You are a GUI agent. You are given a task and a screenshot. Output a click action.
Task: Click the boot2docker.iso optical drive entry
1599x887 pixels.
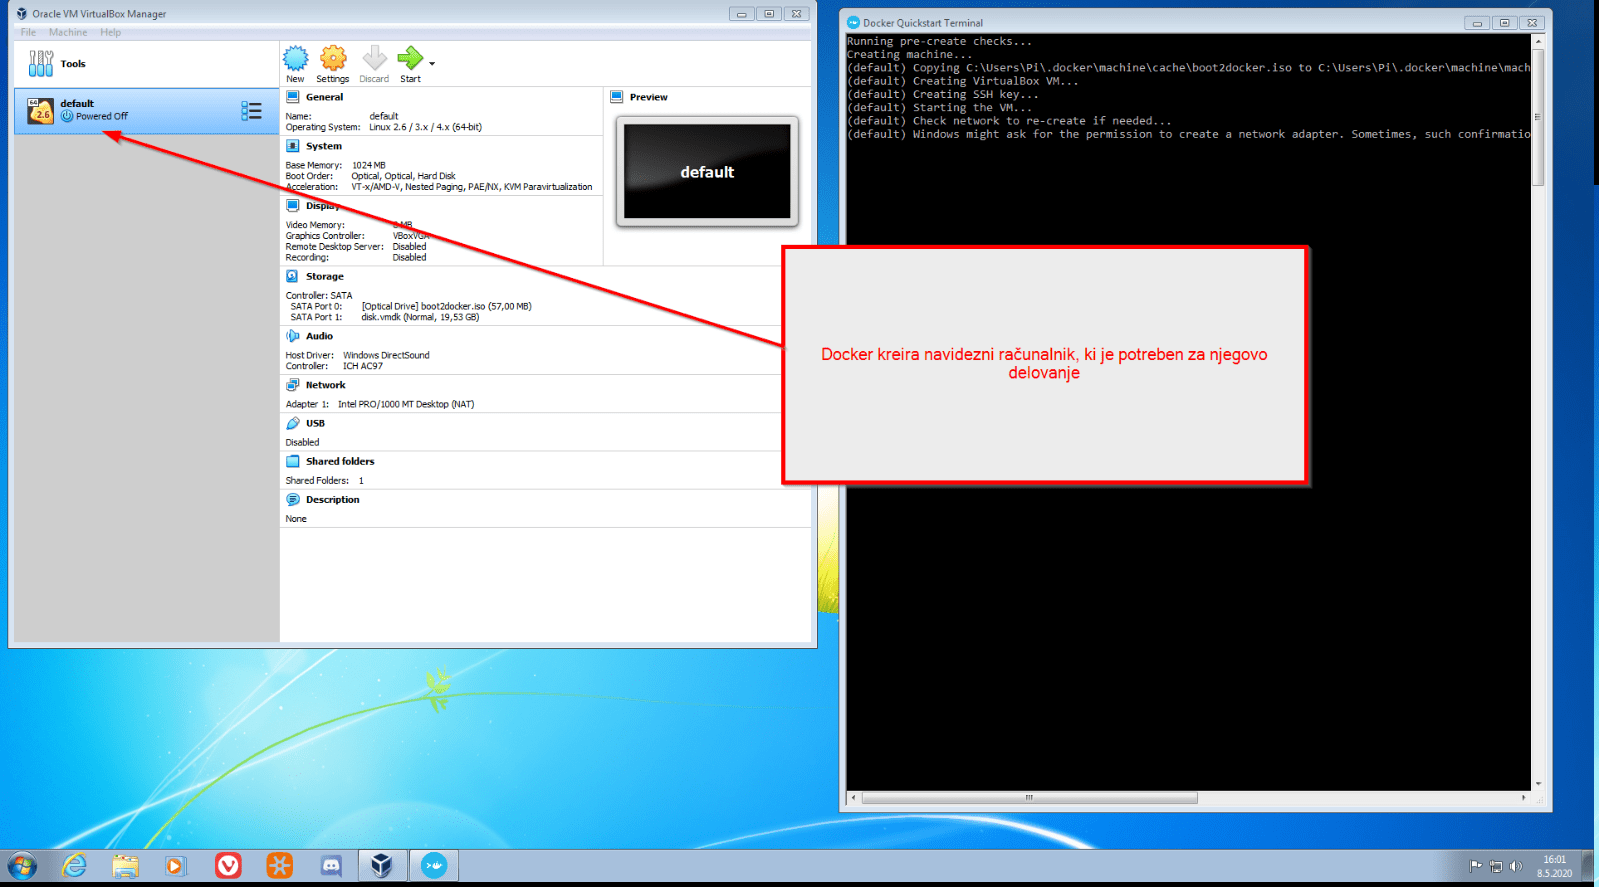click(446, 306)
